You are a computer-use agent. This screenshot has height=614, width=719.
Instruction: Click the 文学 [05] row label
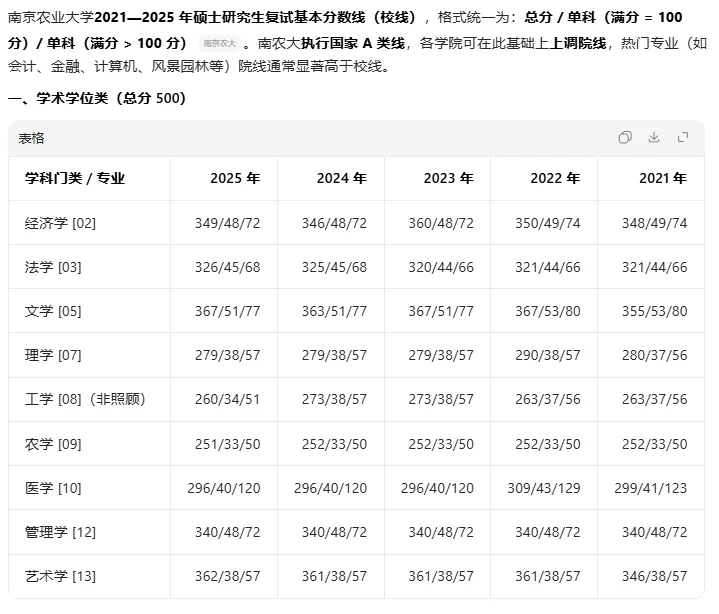53,311
